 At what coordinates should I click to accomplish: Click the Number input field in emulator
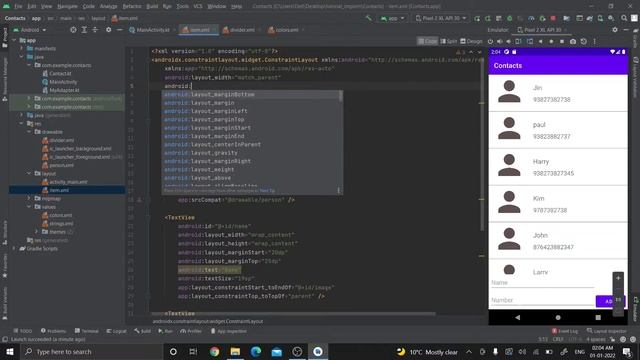click(x=542, y=300)
